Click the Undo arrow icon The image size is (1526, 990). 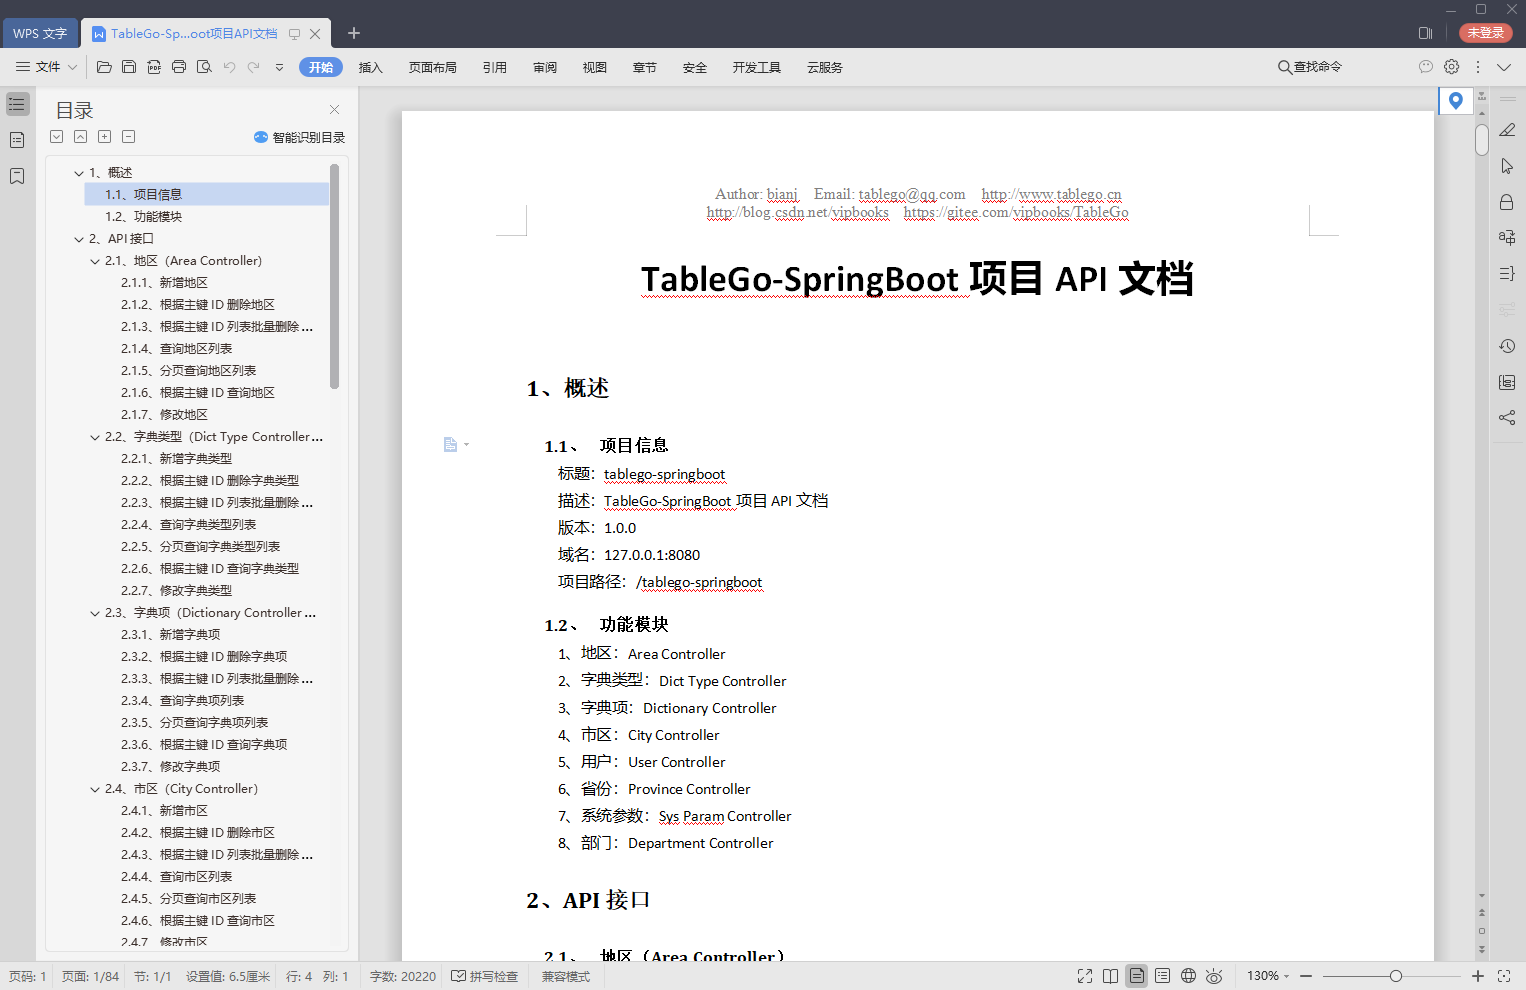point(229,67)
